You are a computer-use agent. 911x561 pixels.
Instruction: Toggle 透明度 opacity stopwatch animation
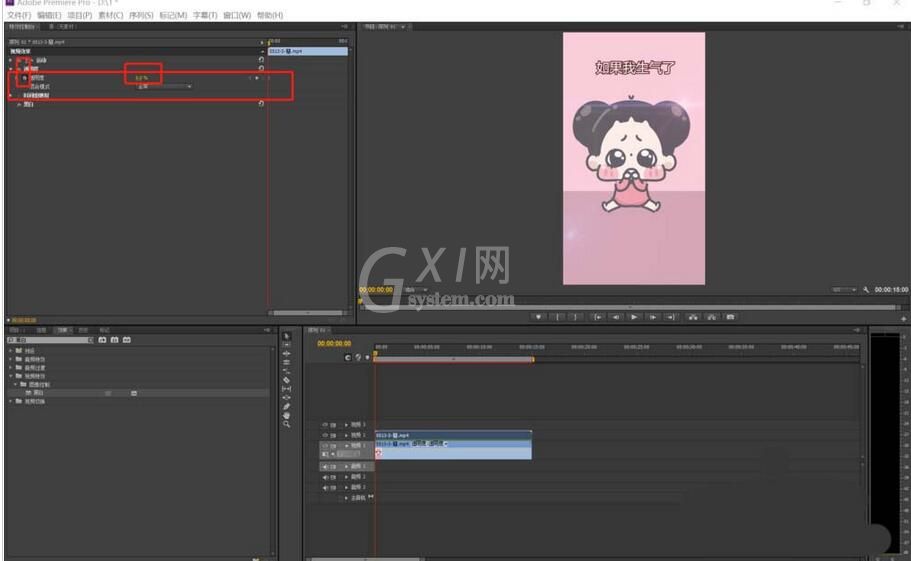[24, 78]
